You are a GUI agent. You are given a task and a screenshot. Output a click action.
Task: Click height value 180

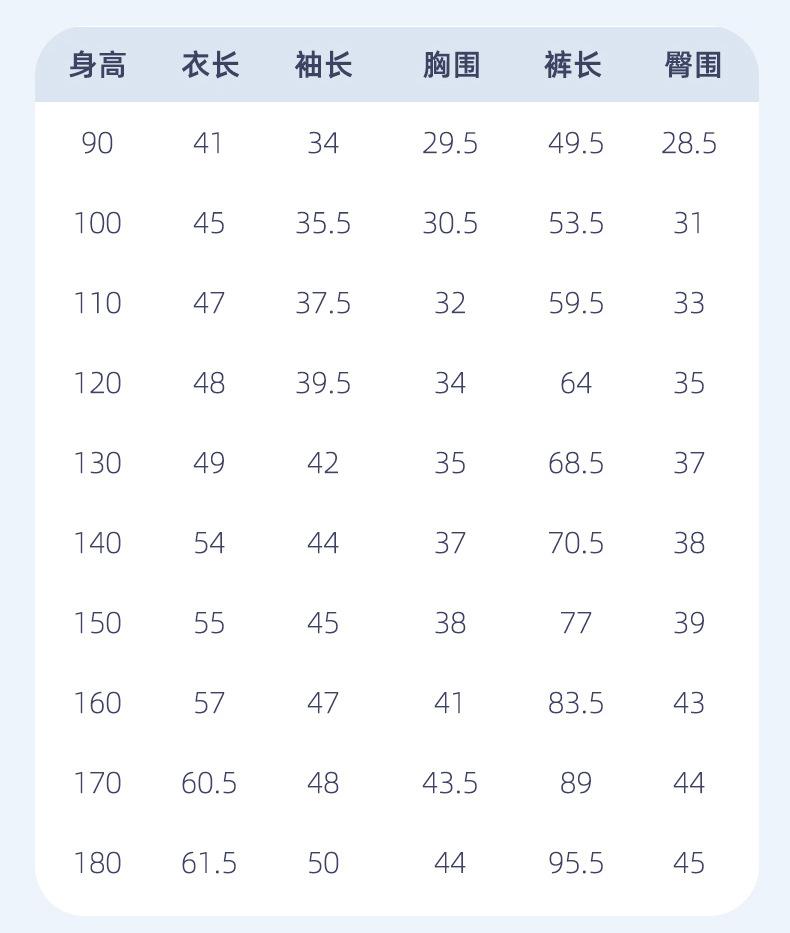(98, 863)
